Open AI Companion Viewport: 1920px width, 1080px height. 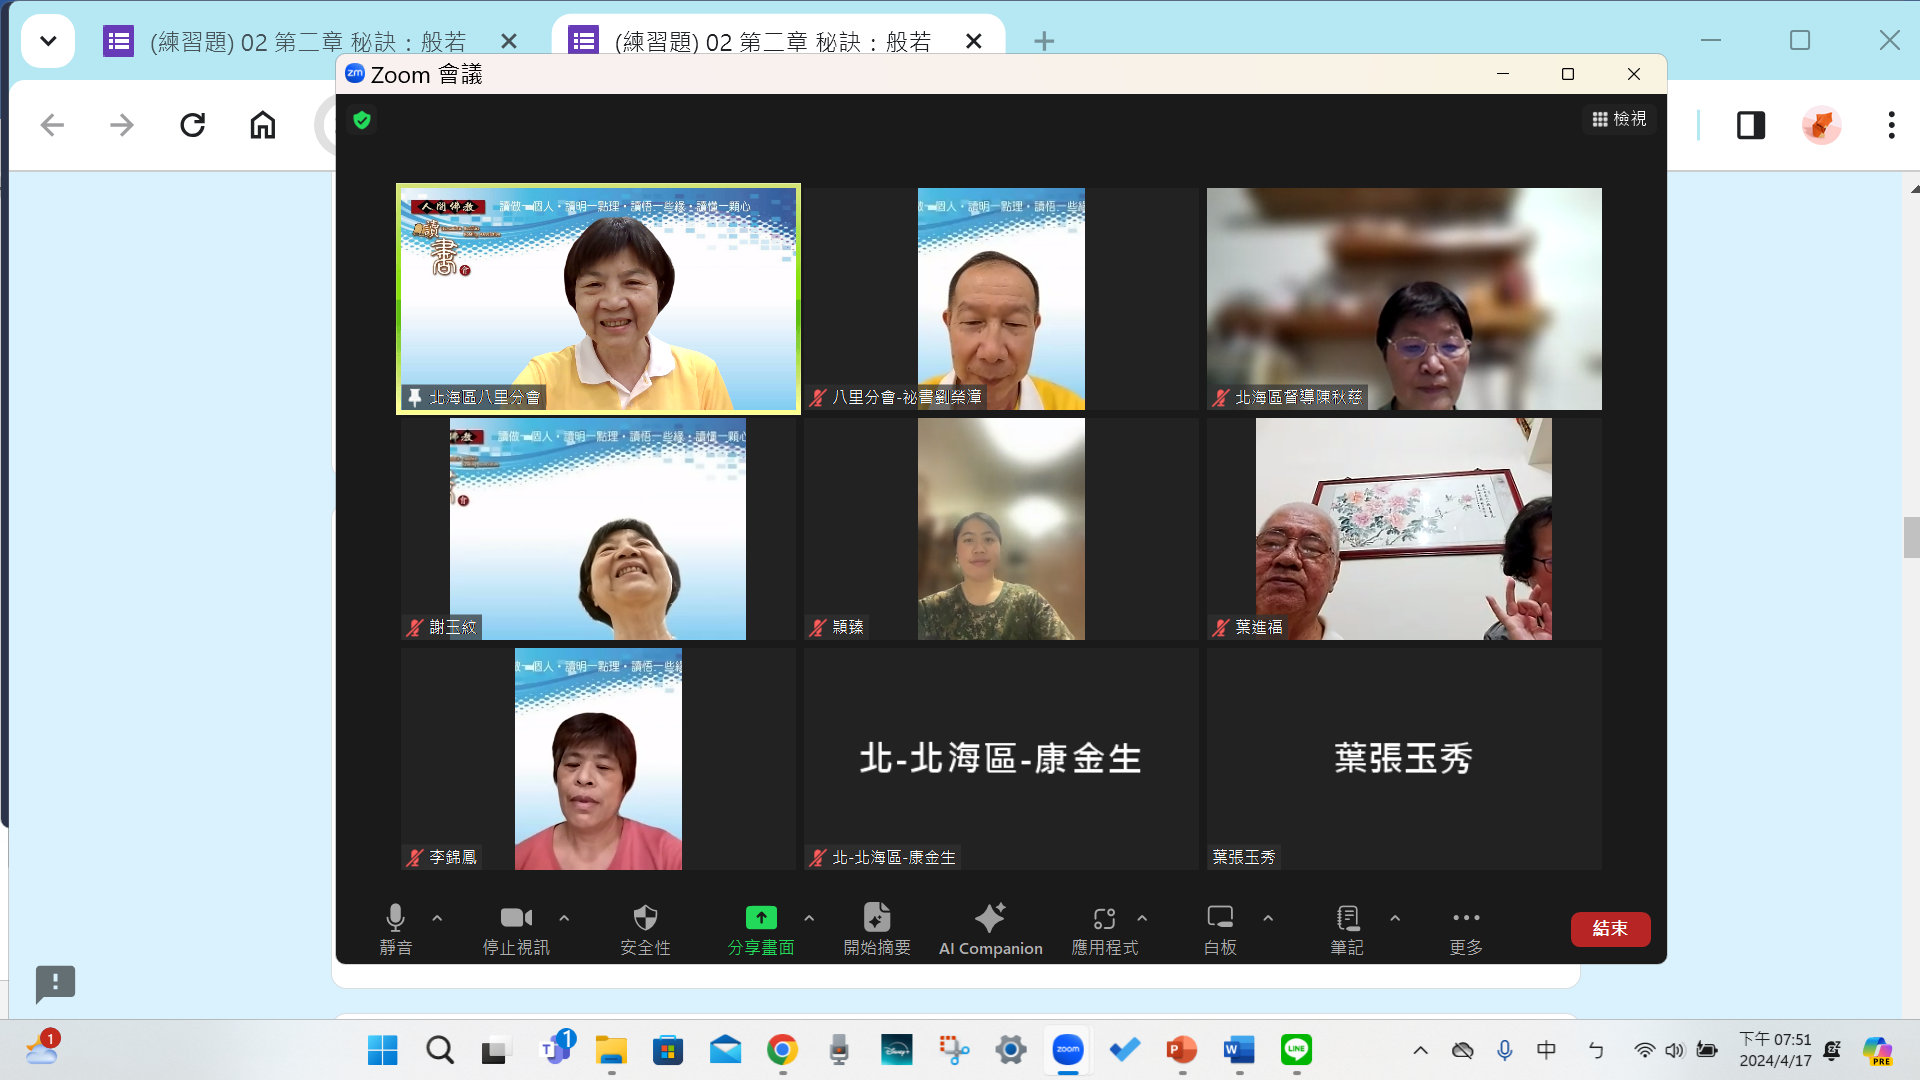(990, 918)
